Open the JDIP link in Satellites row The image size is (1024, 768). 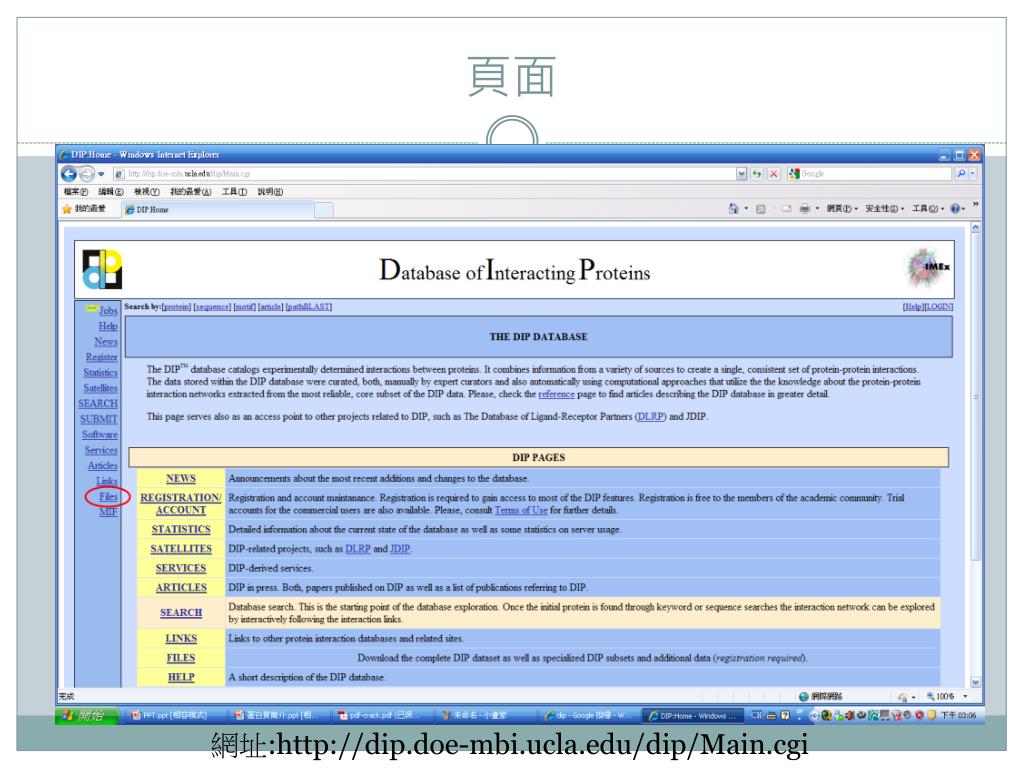coord(400,549)
